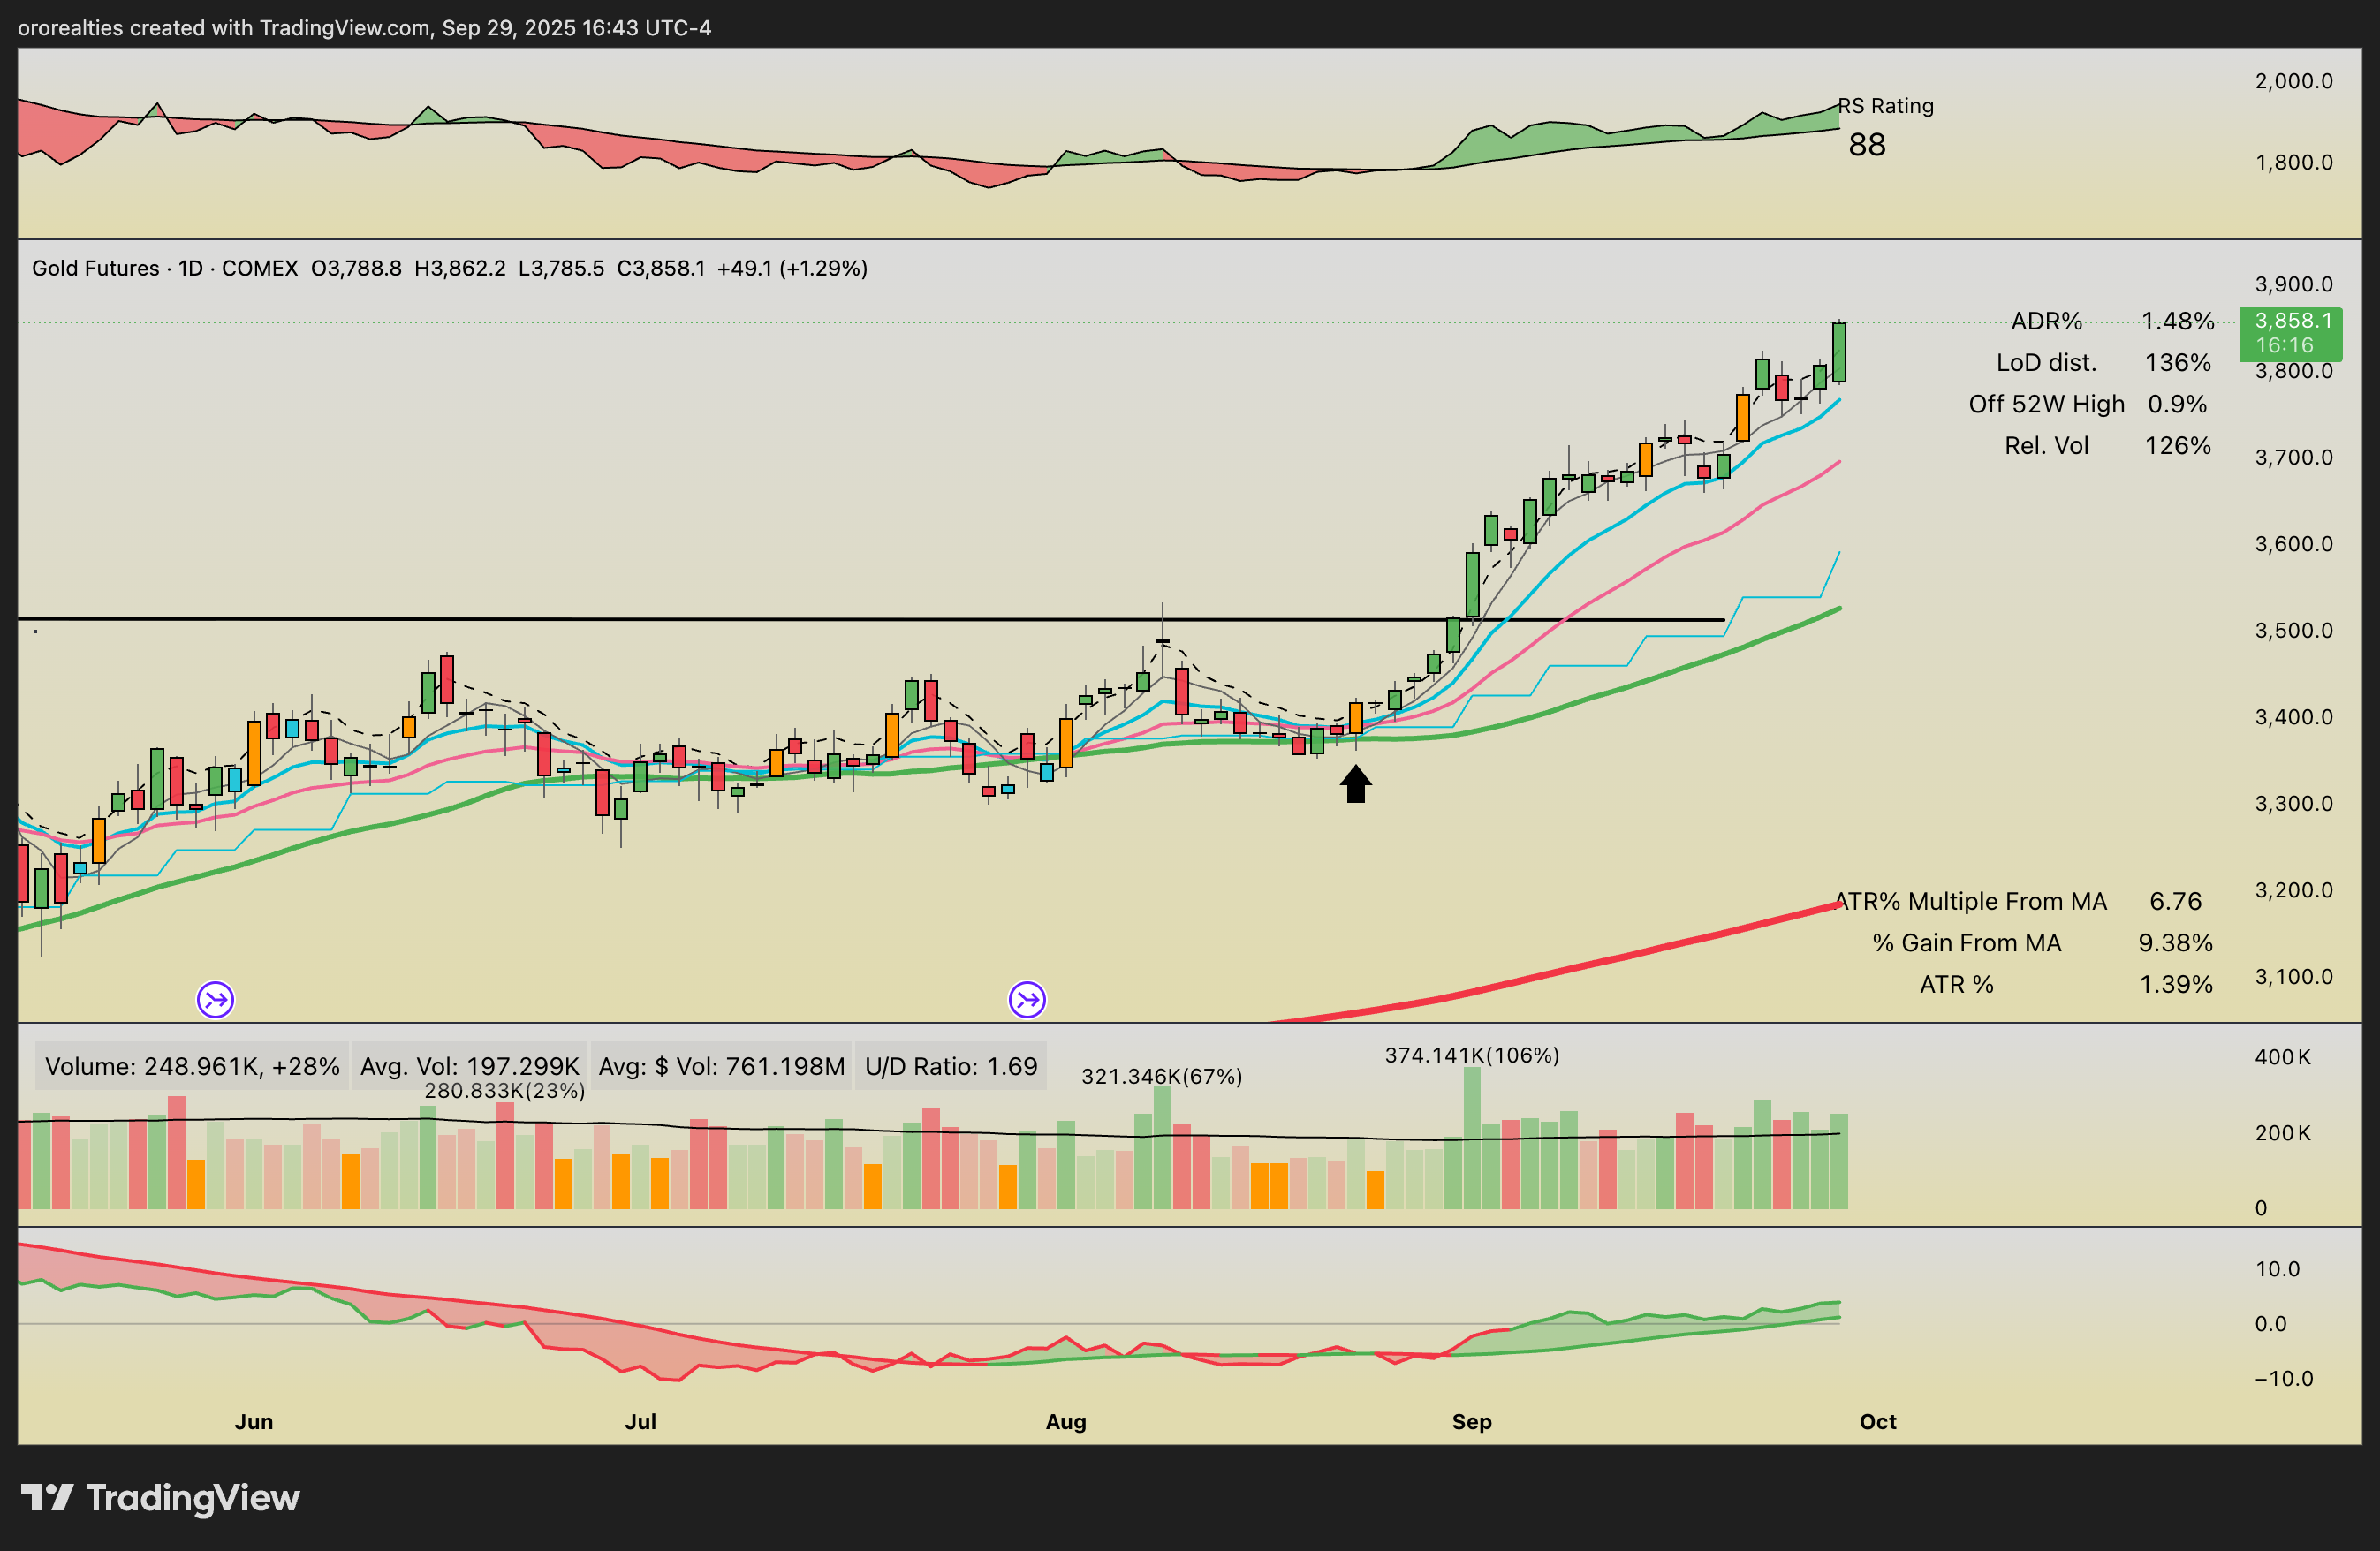The image size is (2380, 1551).
Task: Click the left purple contract-rollover icon
Action: coord(215,999)
